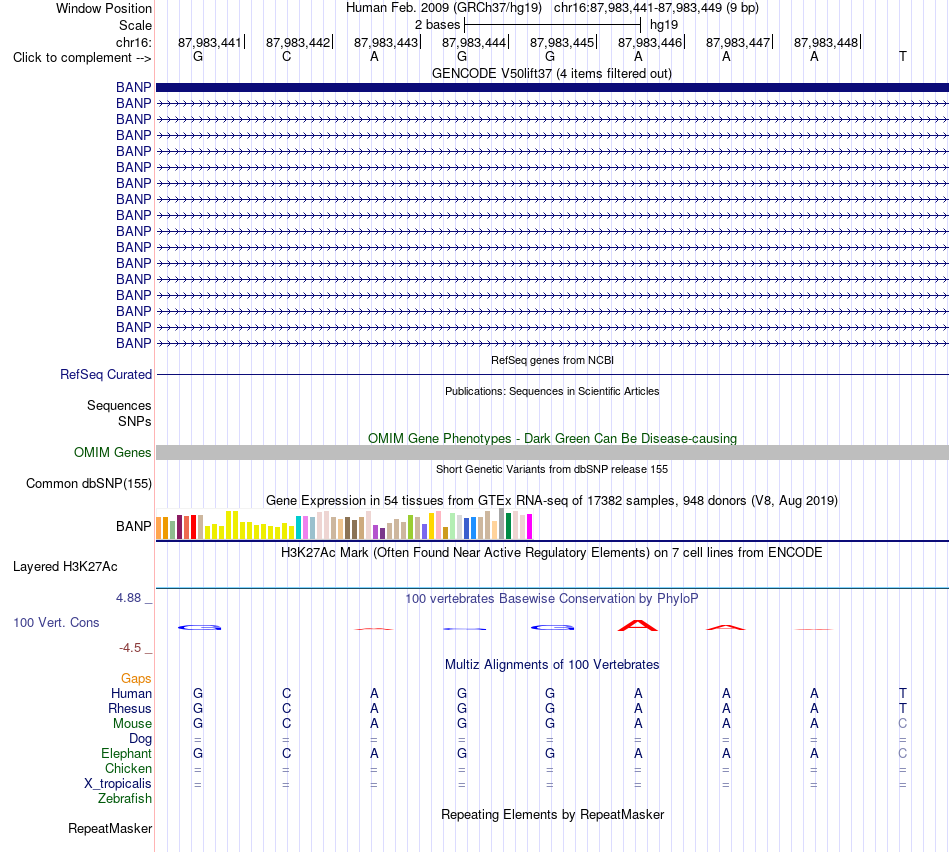Select the Elephant species label
Image resolution: width=950 pixels, height=852 pixels.
coord(126,753)
